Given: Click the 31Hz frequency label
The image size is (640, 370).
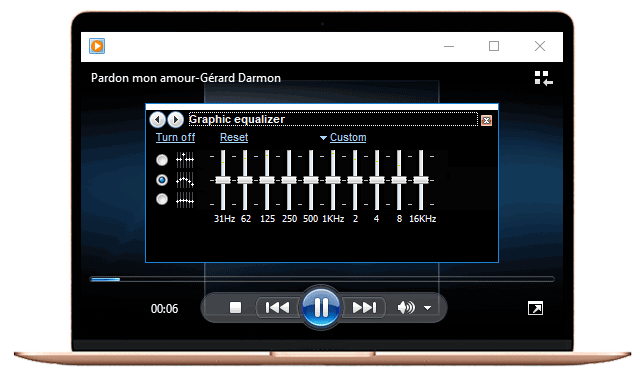Looking at the screenshot, I should click(224, 219).
